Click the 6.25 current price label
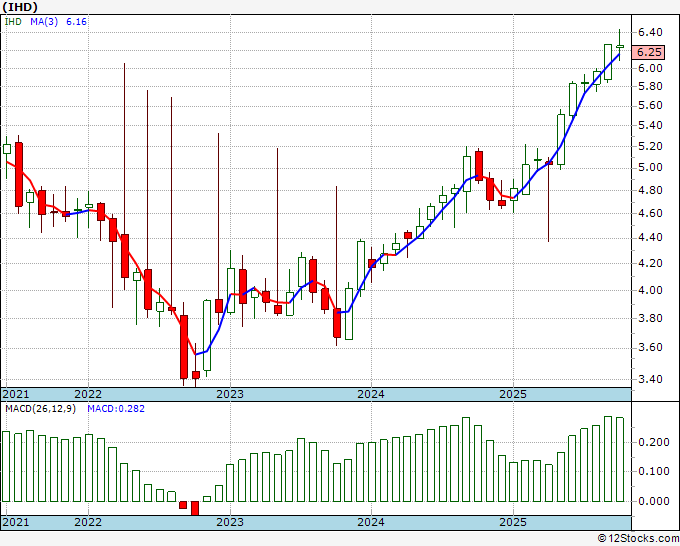 click(648, 52)
